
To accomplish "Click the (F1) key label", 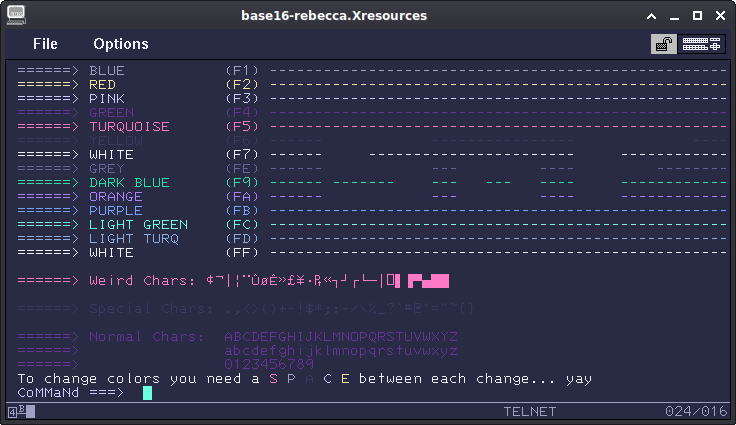I will point(242,71).
